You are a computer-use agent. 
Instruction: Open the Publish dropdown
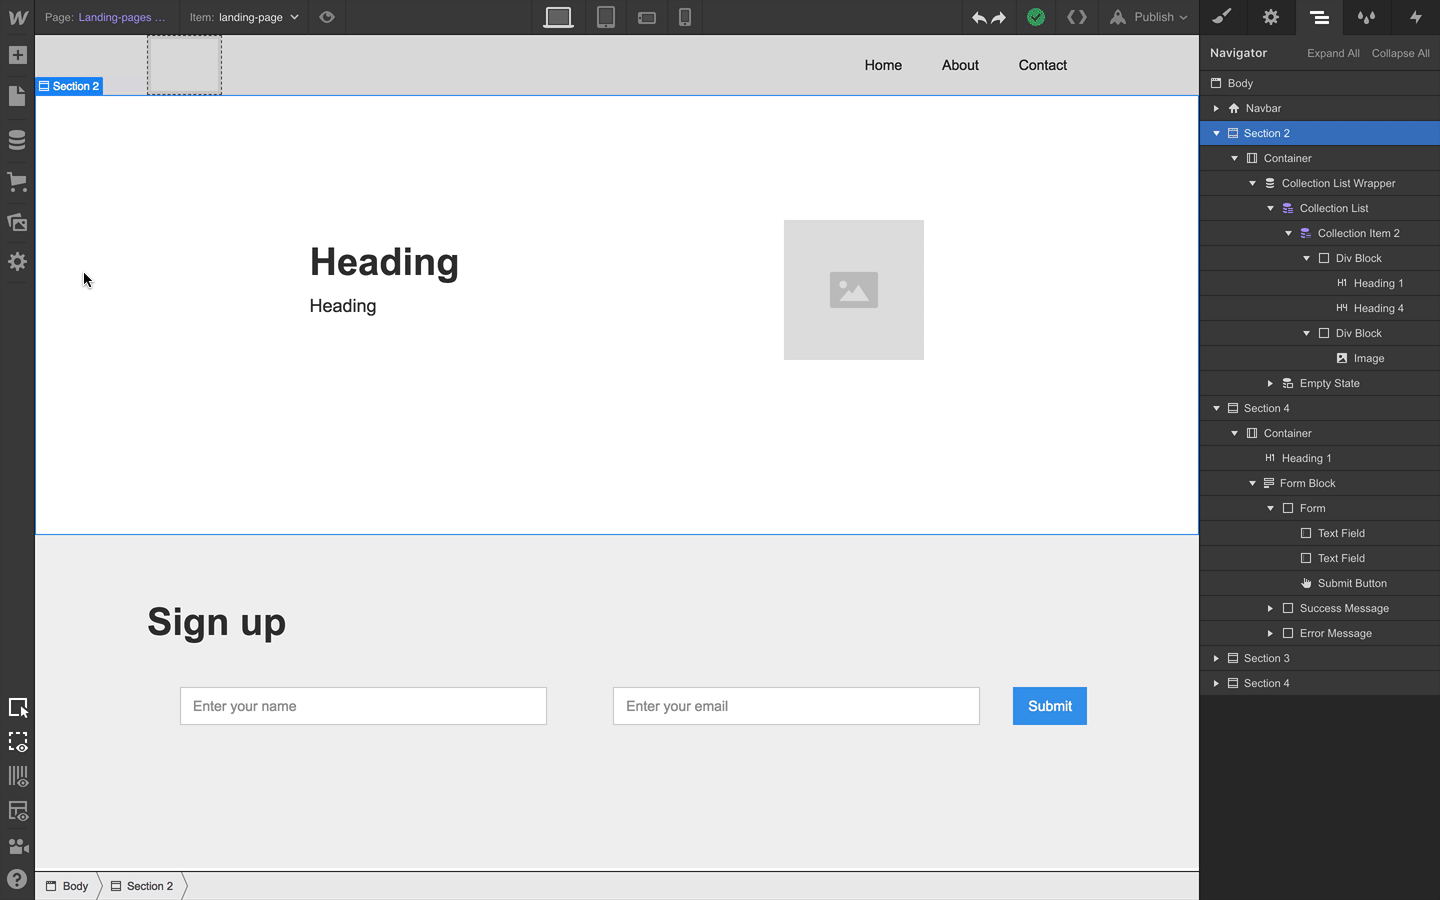[1148, 17]
